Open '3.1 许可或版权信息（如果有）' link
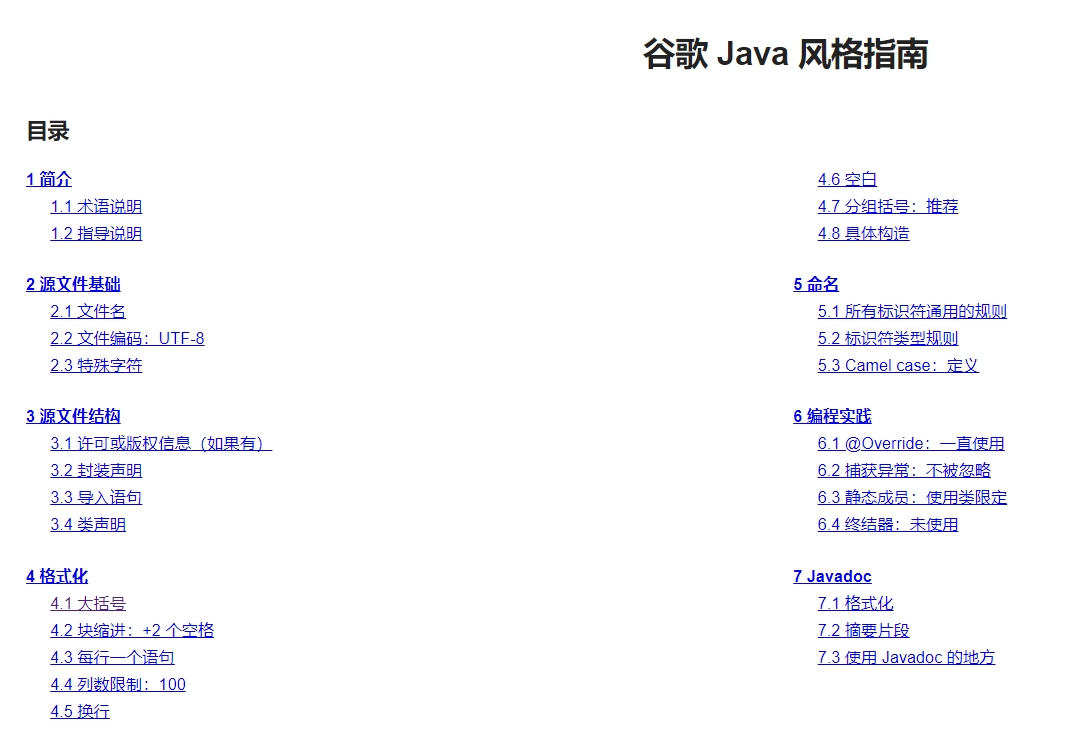This screenshot has height=732, width=1073. 161,443
